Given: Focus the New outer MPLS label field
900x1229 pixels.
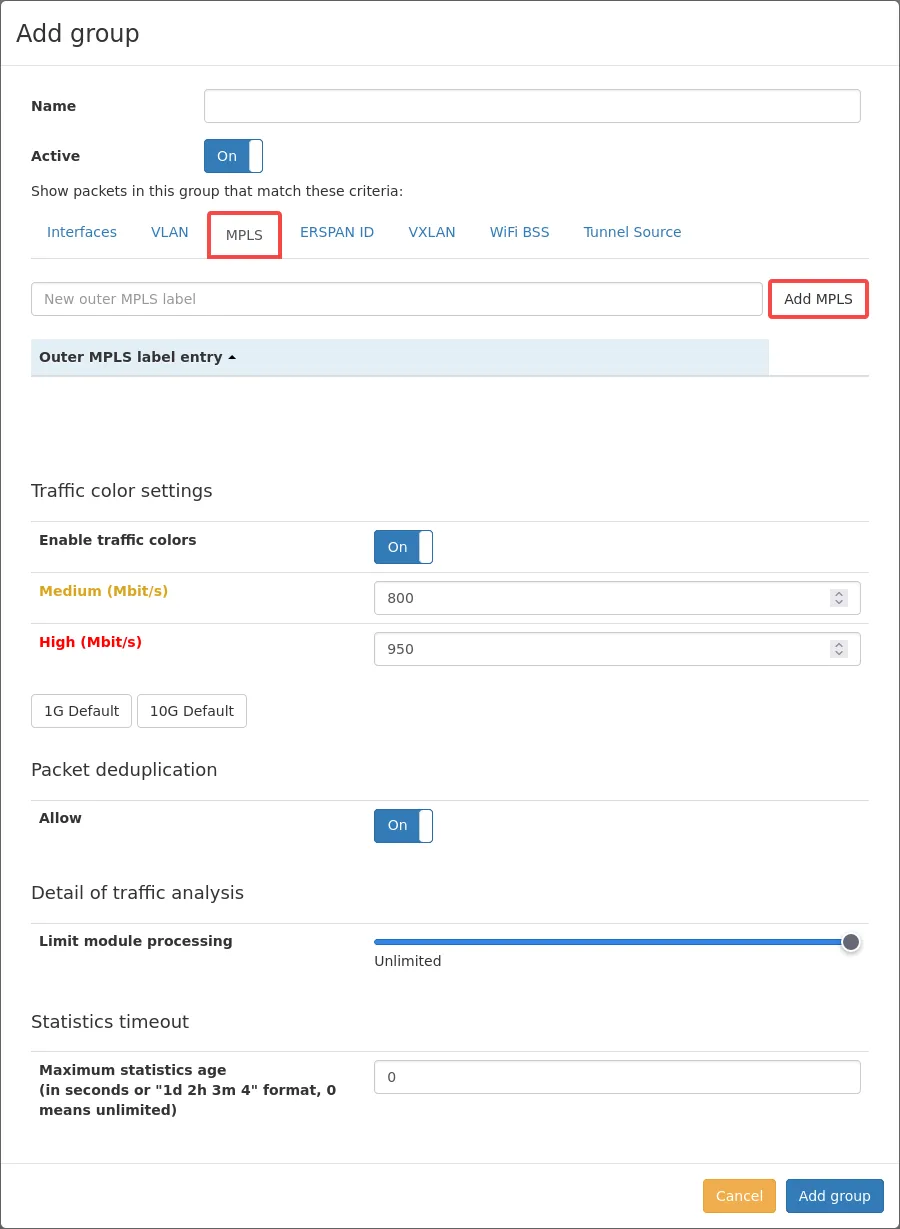Looking at the screenshot, I should [x=396, y=299].
